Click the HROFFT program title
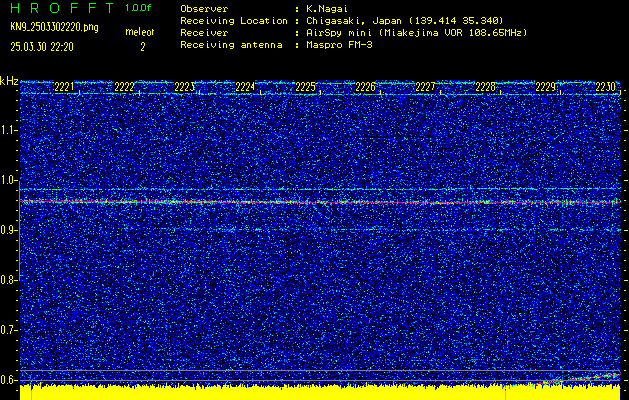Screen dimensions: 629x400 click(x=63, y=8)
